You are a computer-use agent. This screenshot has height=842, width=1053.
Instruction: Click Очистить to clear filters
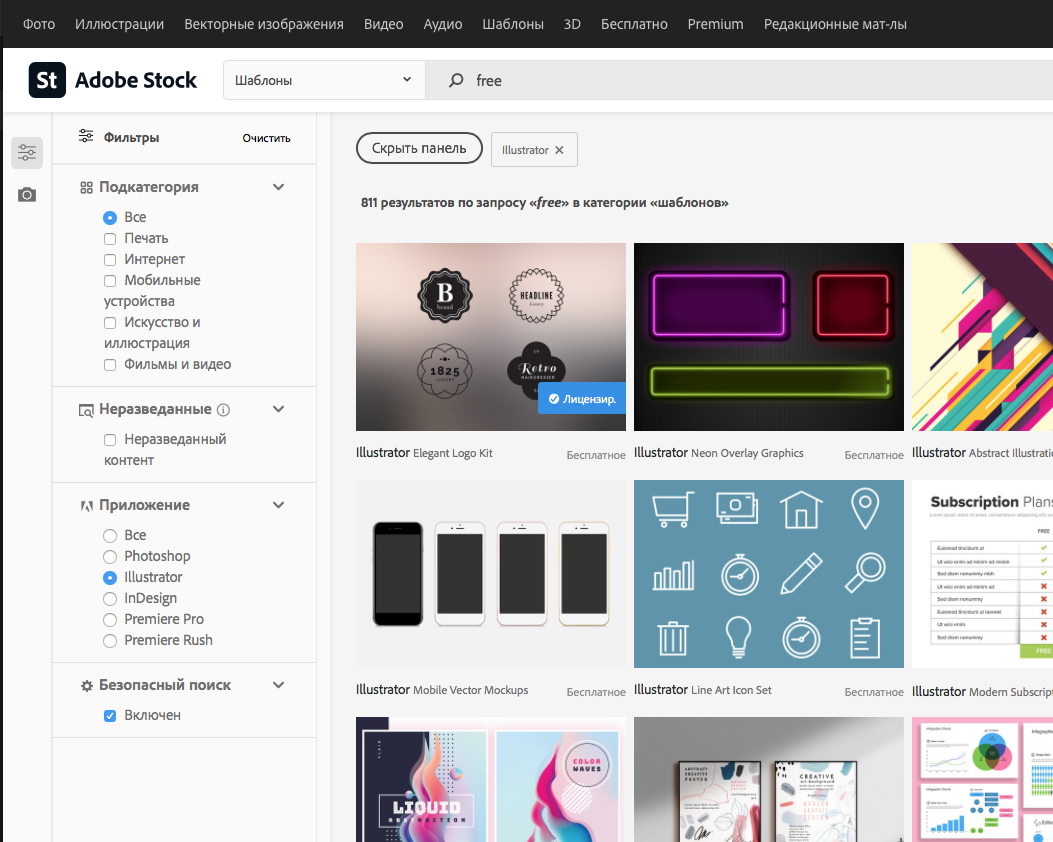(x=267, y=138)
